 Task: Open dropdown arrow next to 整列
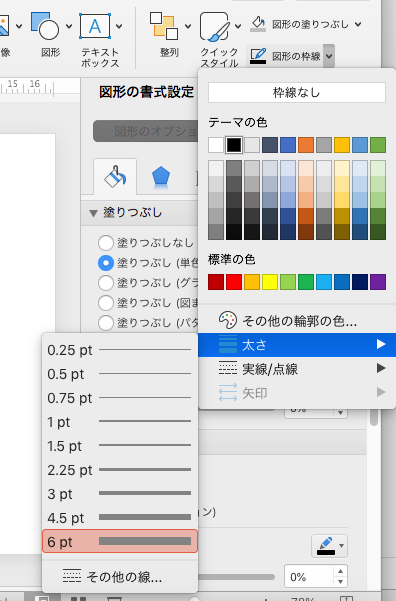[188, 26]
